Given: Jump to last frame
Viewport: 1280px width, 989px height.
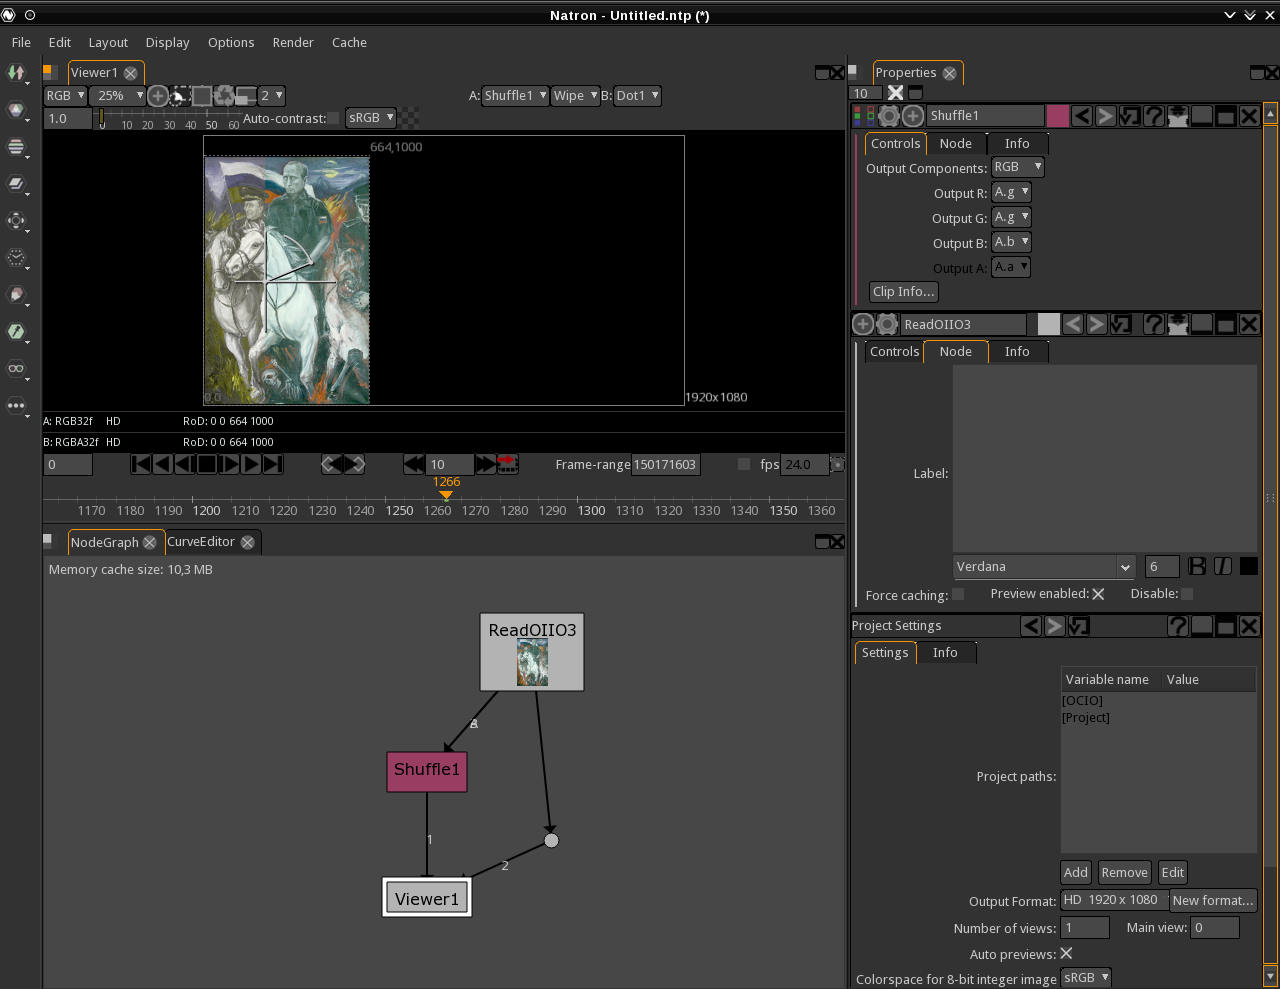Looking at the screenshot, I should point(273,464).
